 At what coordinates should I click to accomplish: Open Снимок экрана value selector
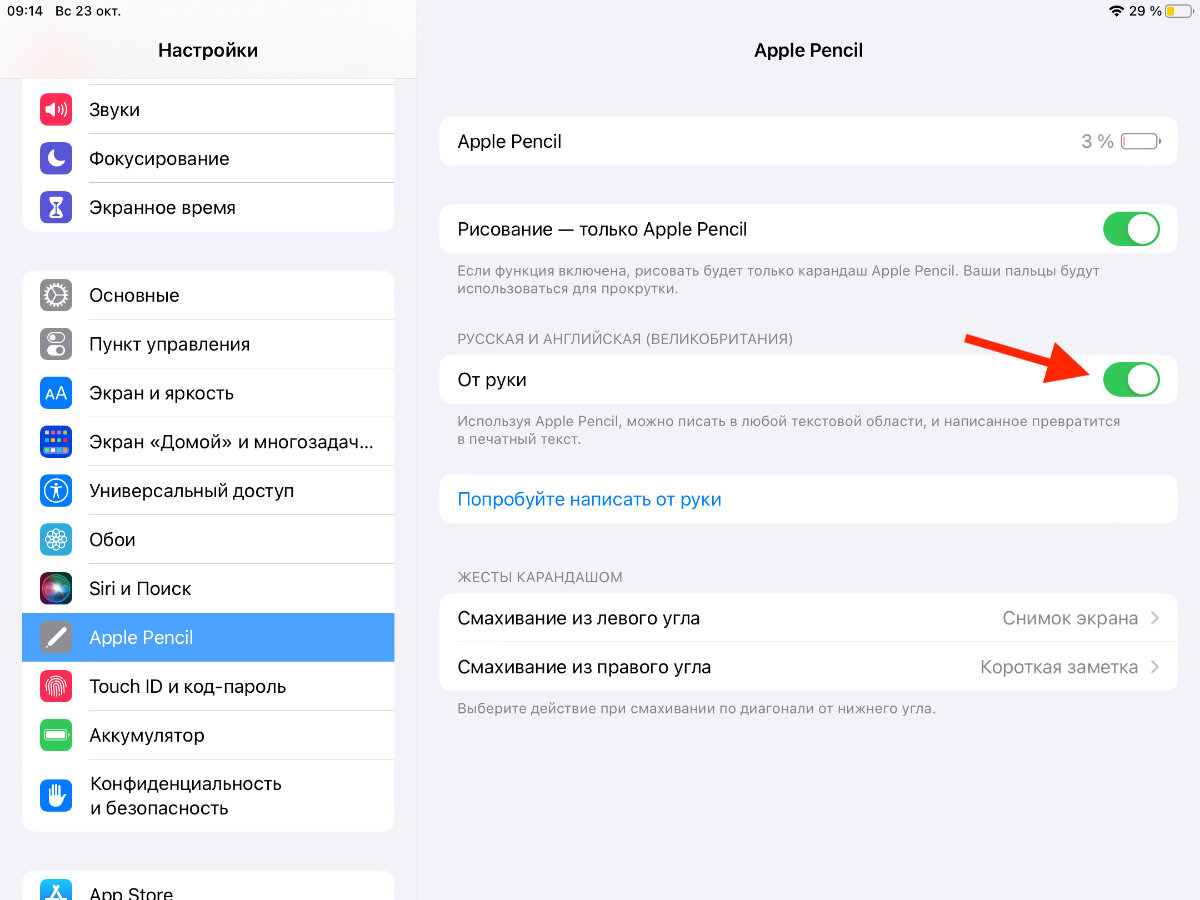(1070, 618)
